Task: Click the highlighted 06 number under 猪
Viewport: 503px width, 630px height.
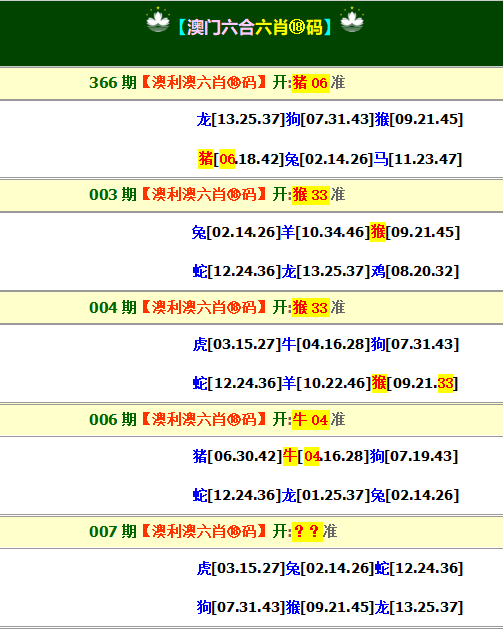Action: 227,159
